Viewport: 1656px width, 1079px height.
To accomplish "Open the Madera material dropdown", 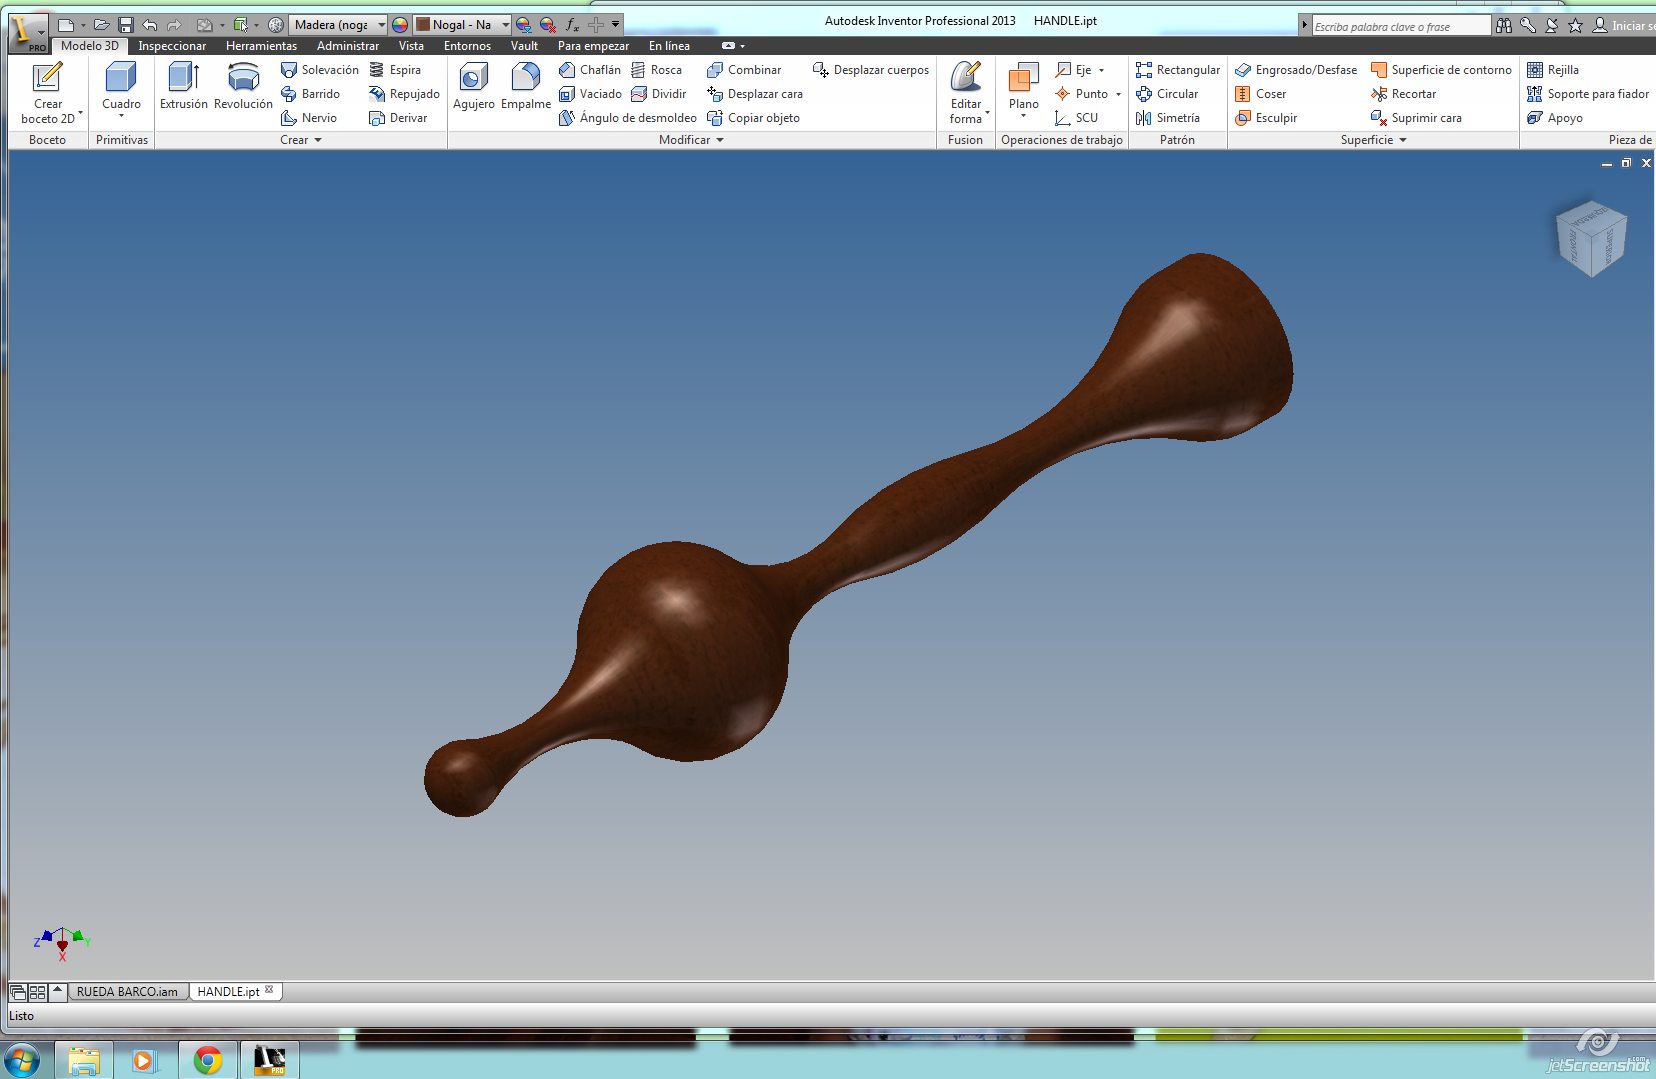I will [x=381, y=25].
